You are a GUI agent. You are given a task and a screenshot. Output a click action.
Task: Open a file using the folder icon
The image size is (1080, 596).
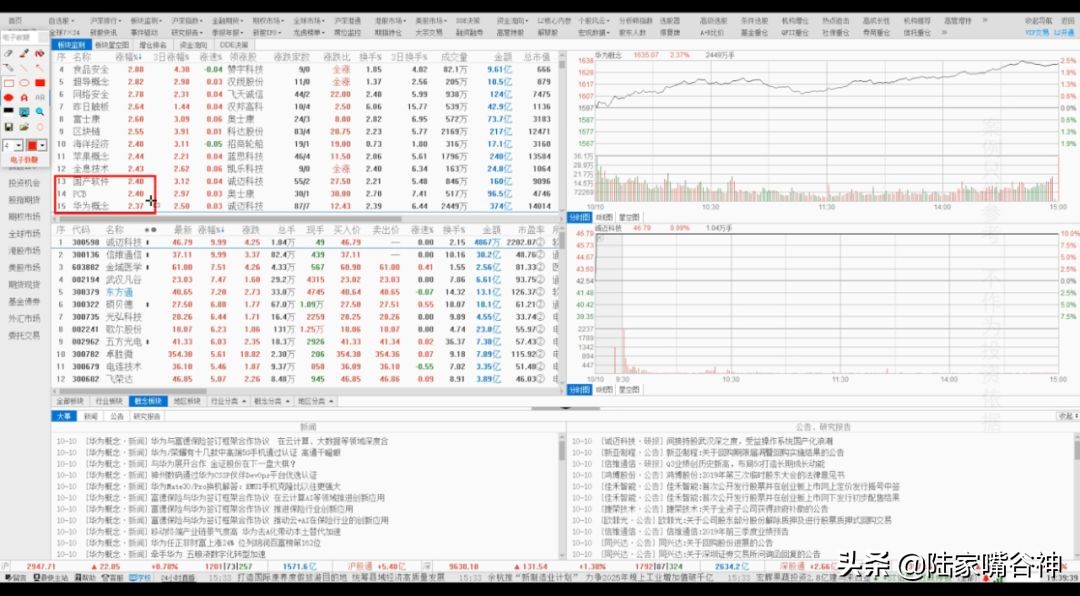coord(24,127)
